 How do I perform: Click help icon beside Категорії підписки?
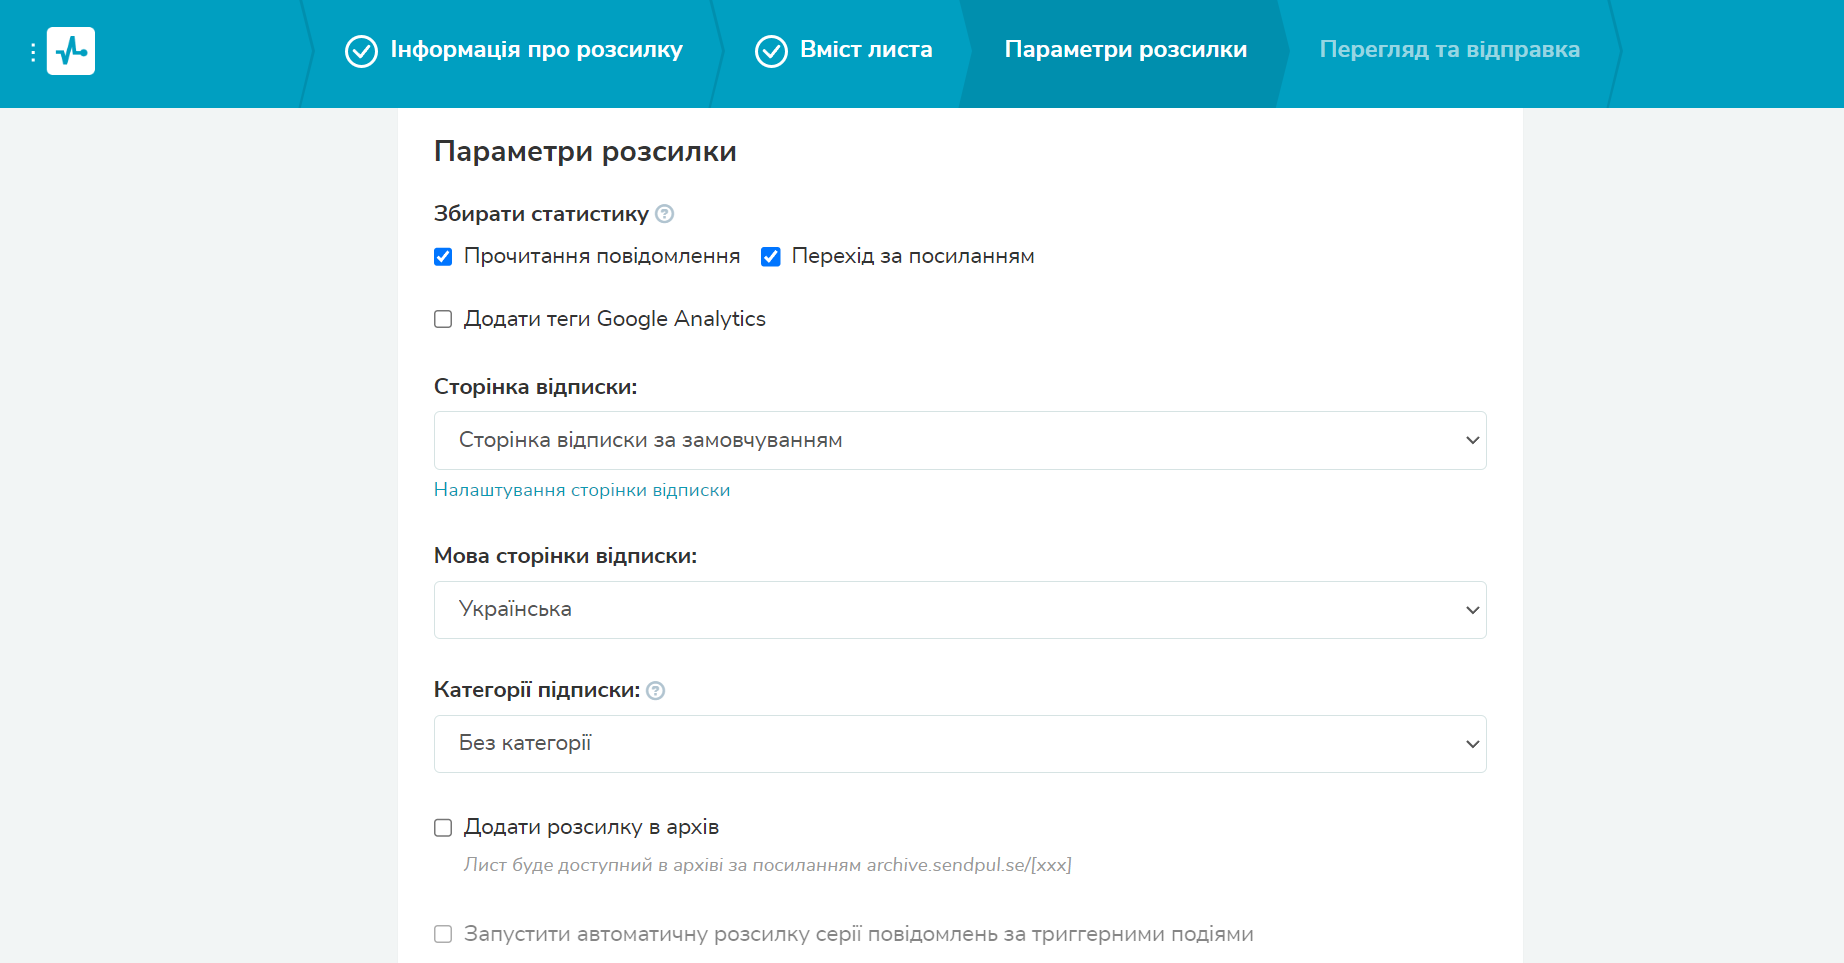656,691
